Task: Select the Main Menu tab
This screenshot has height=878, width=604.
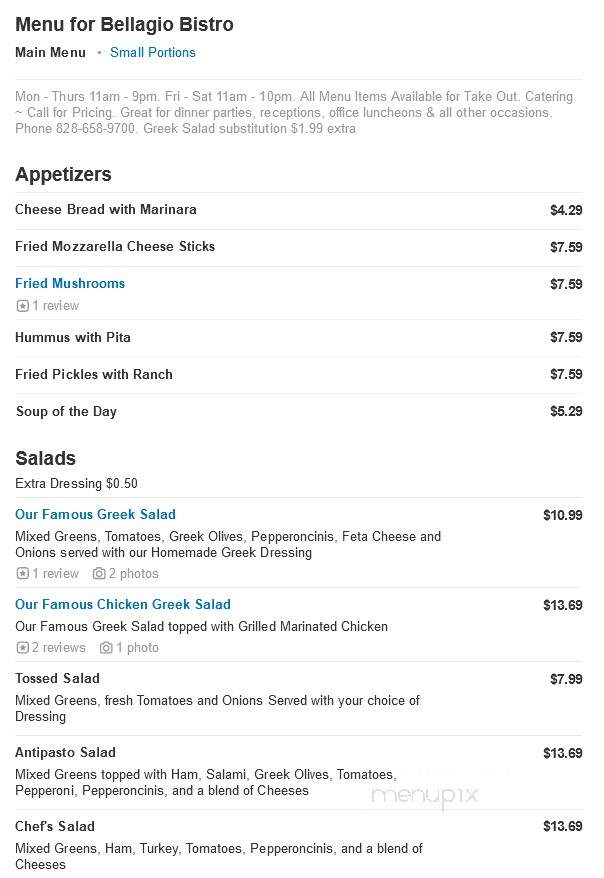Action: [50, 52]
